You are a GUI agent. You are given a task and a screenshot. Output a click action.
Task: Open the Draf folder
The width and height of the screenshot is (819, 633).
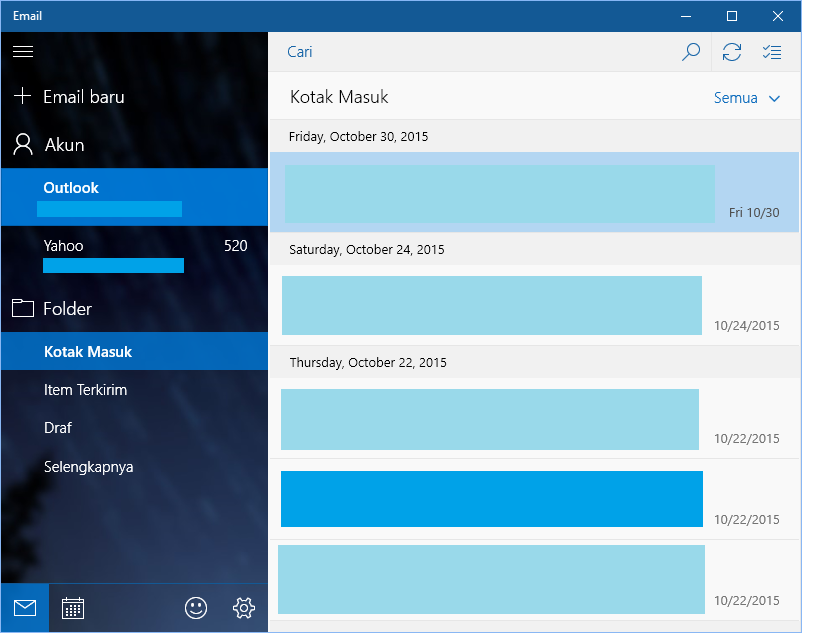(58, 428)
